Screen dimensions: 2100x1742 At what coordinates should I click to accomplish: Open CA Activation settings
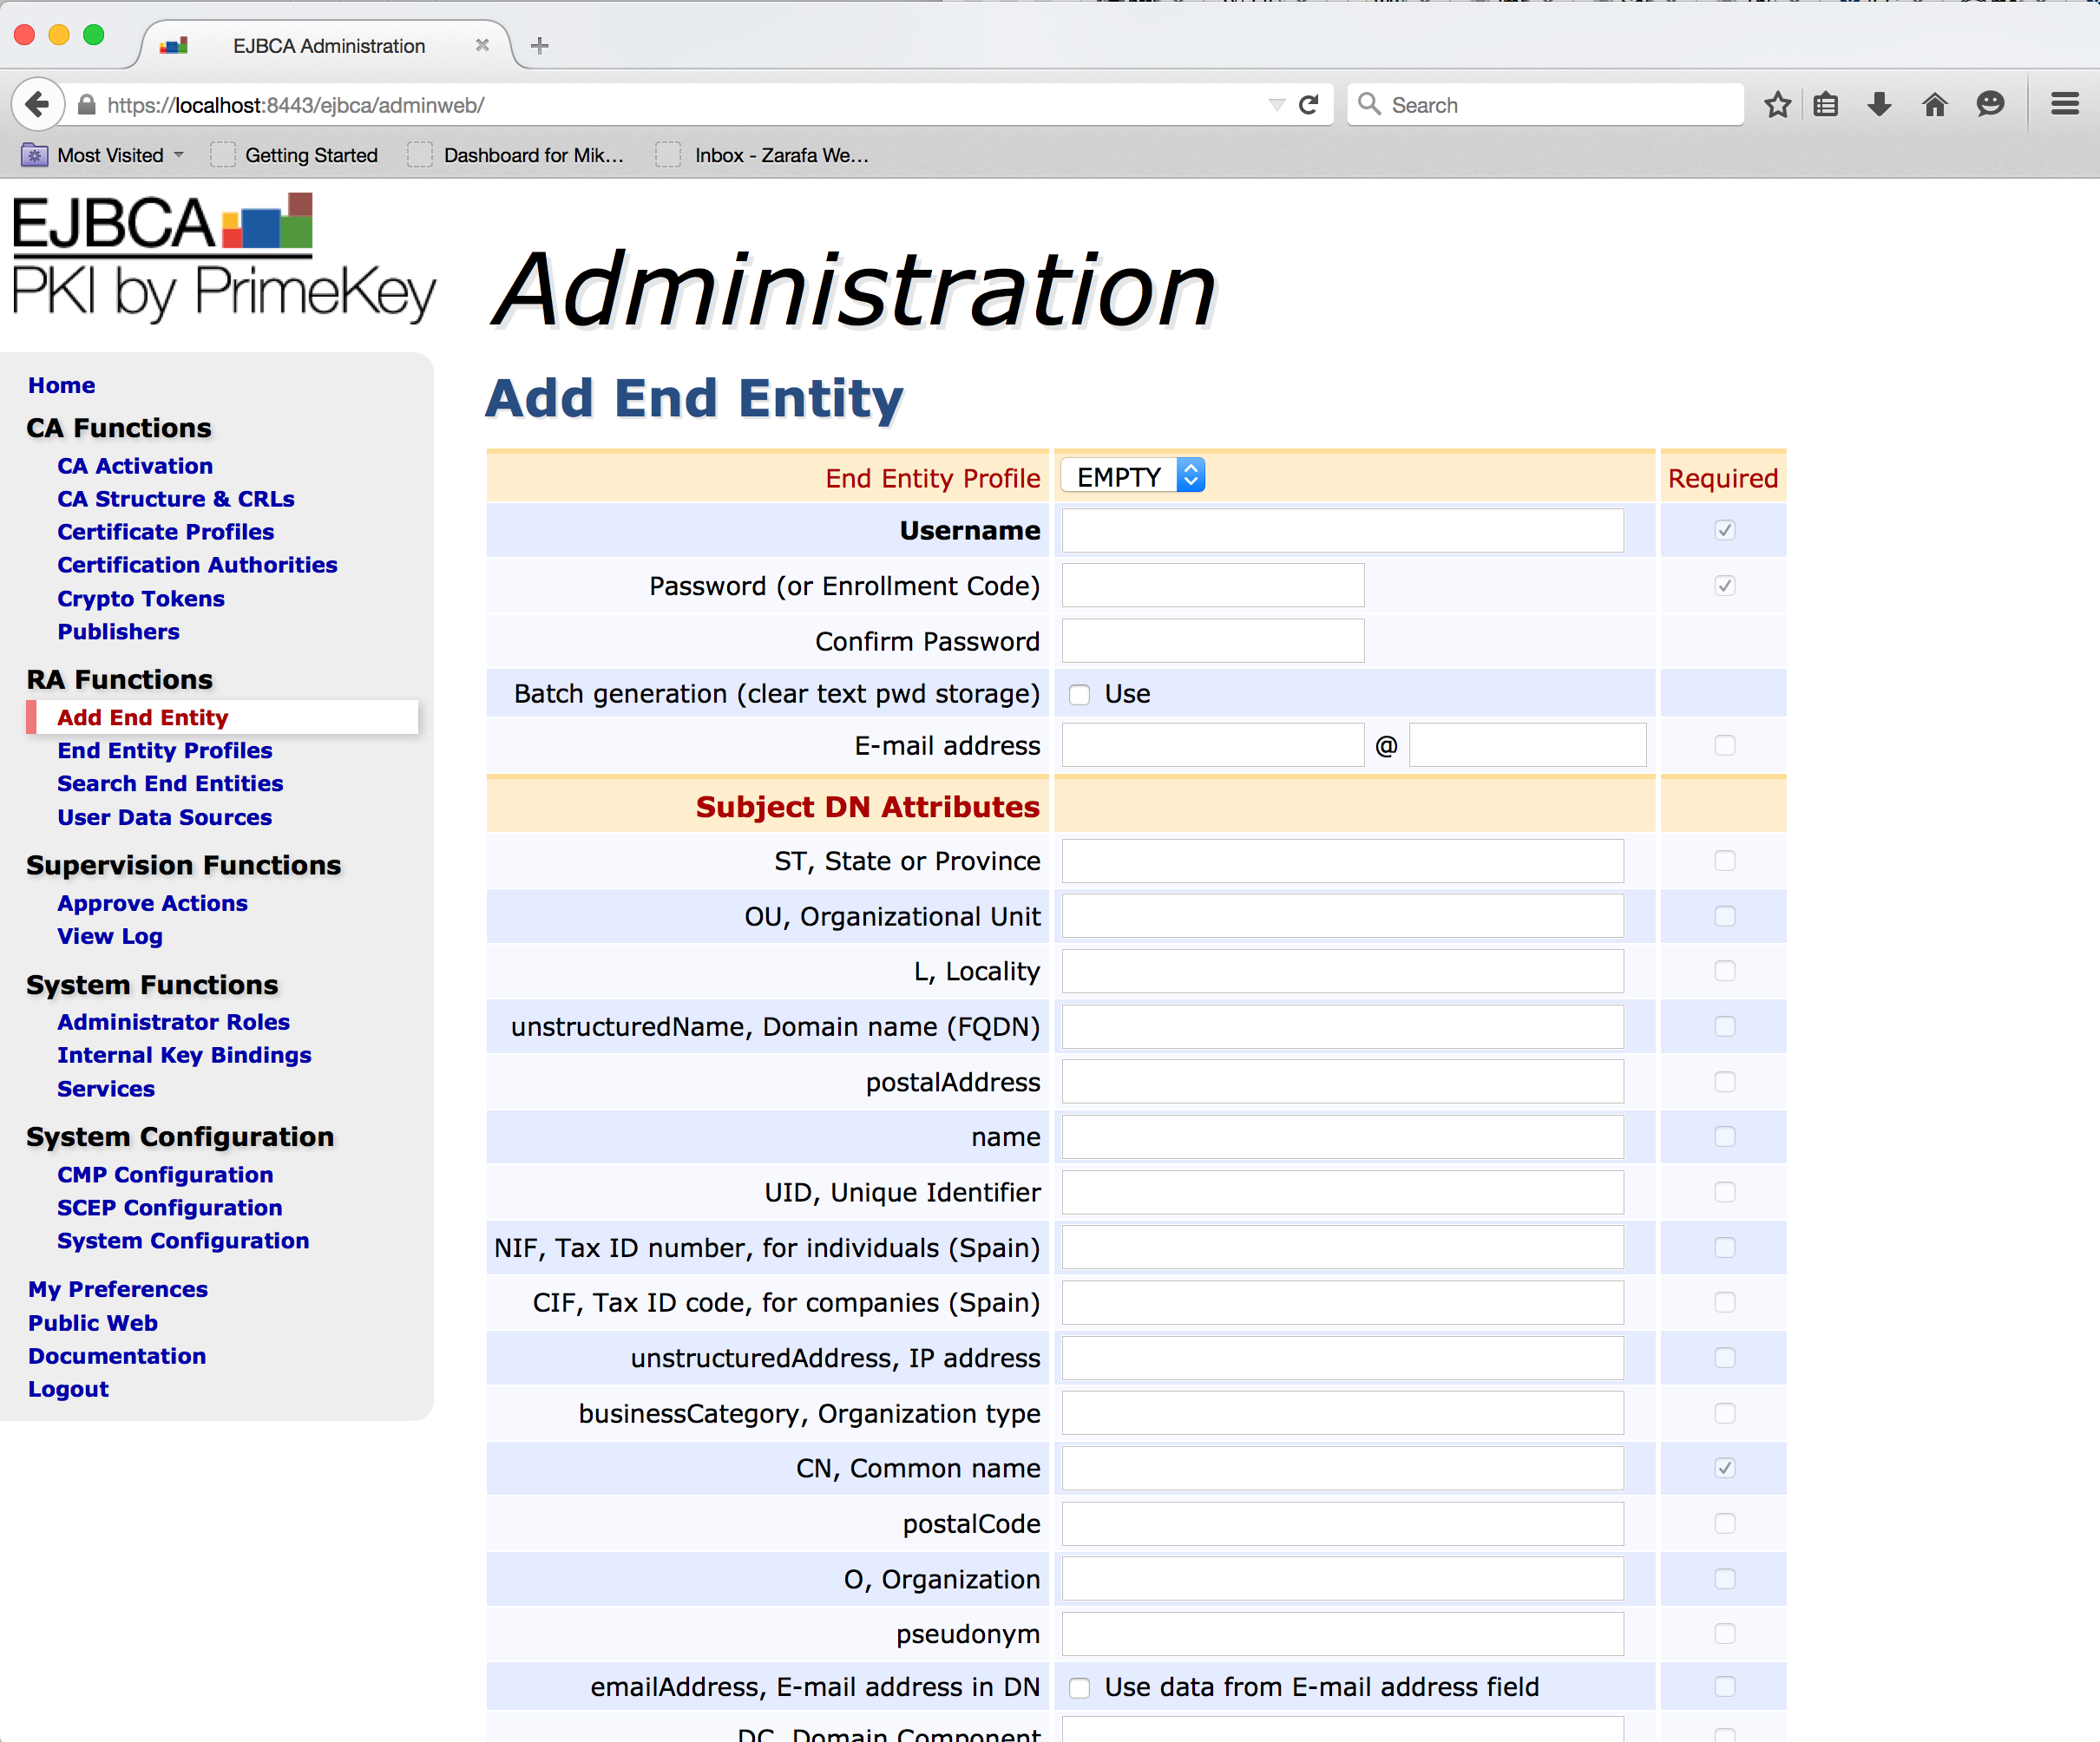pos(135,466)
